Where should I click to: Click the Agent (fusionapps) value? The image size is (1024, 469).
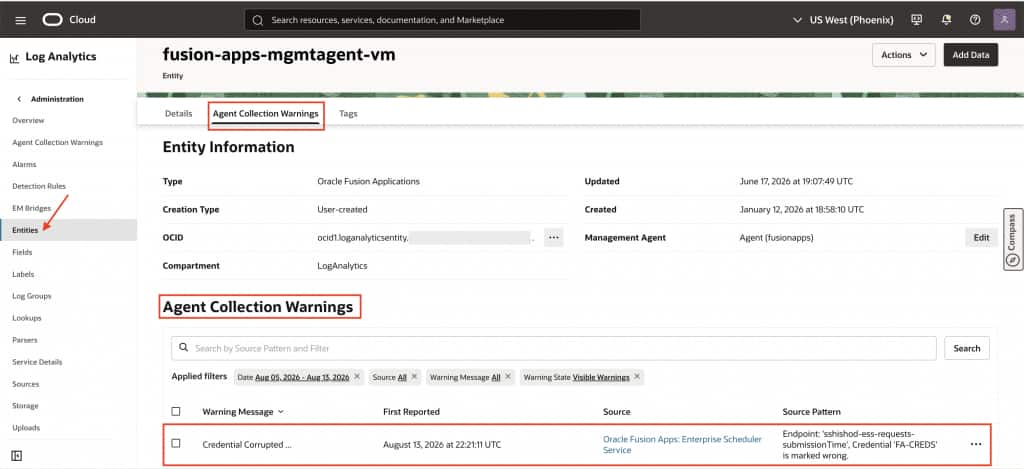776,238
